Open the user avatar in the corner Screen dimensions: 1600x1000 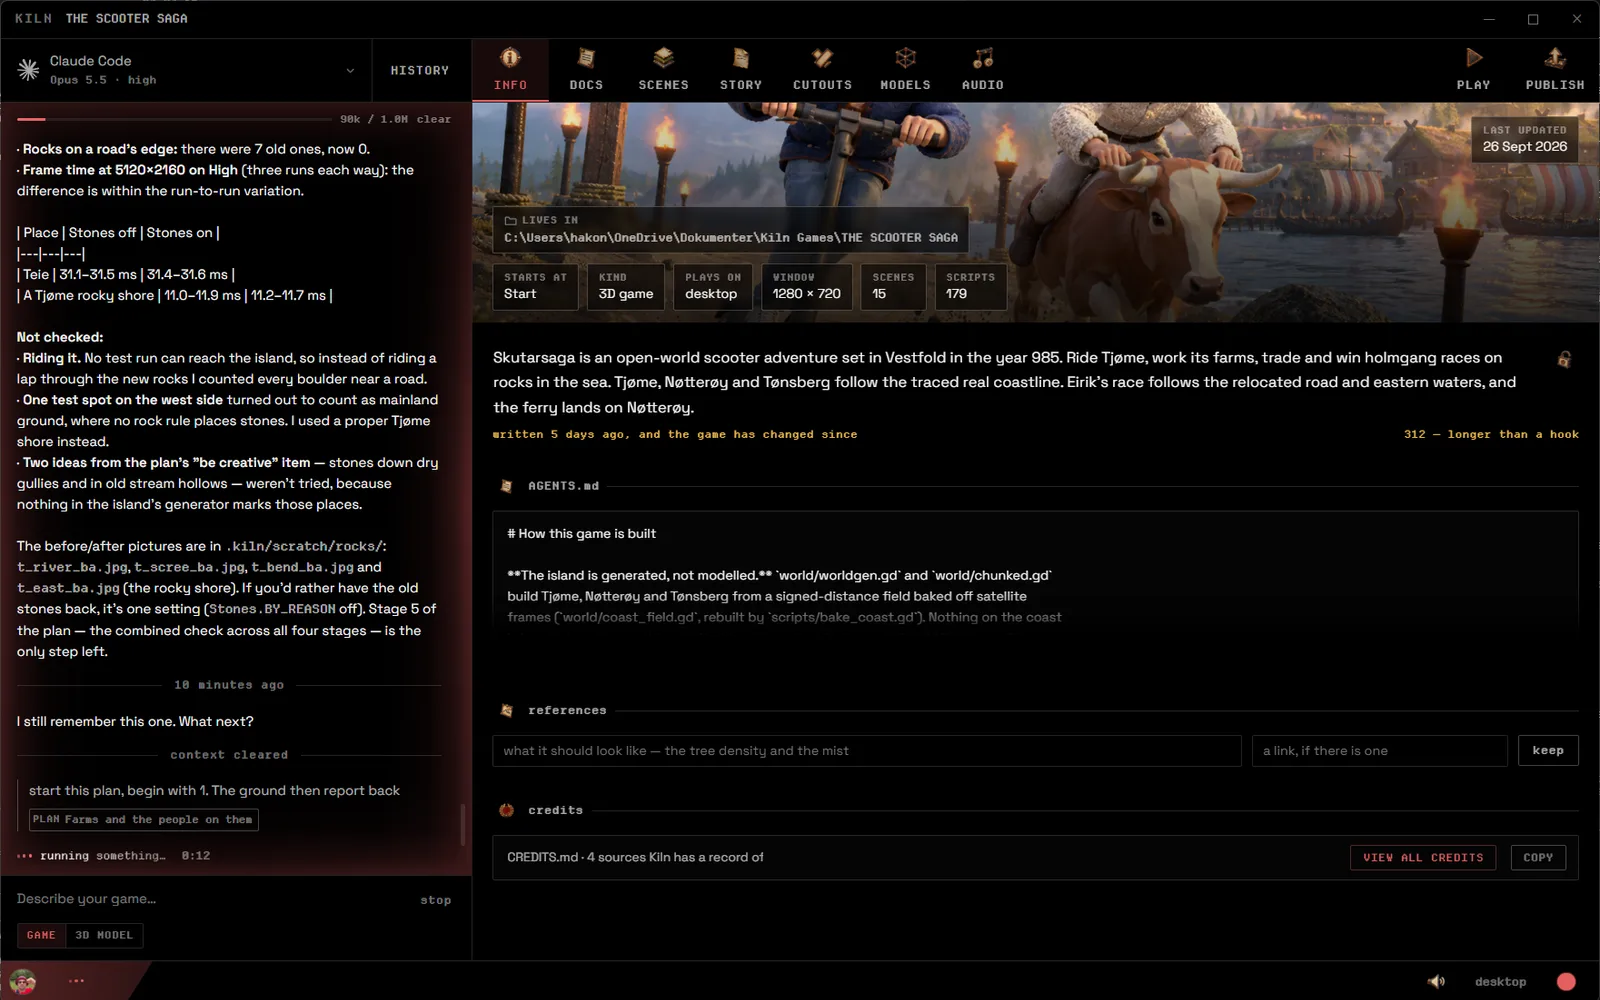click(22, 981)
